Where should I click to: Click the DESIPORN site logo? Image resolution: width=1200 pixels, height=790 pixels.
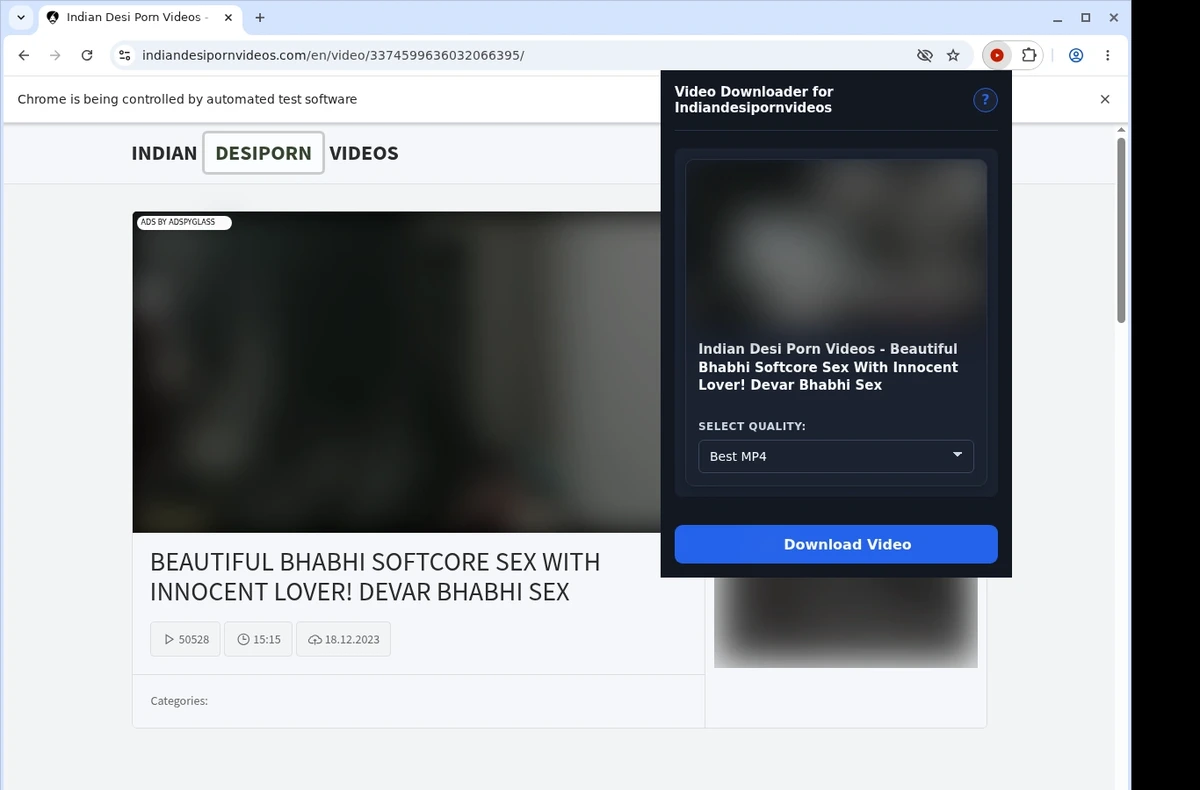263,153
